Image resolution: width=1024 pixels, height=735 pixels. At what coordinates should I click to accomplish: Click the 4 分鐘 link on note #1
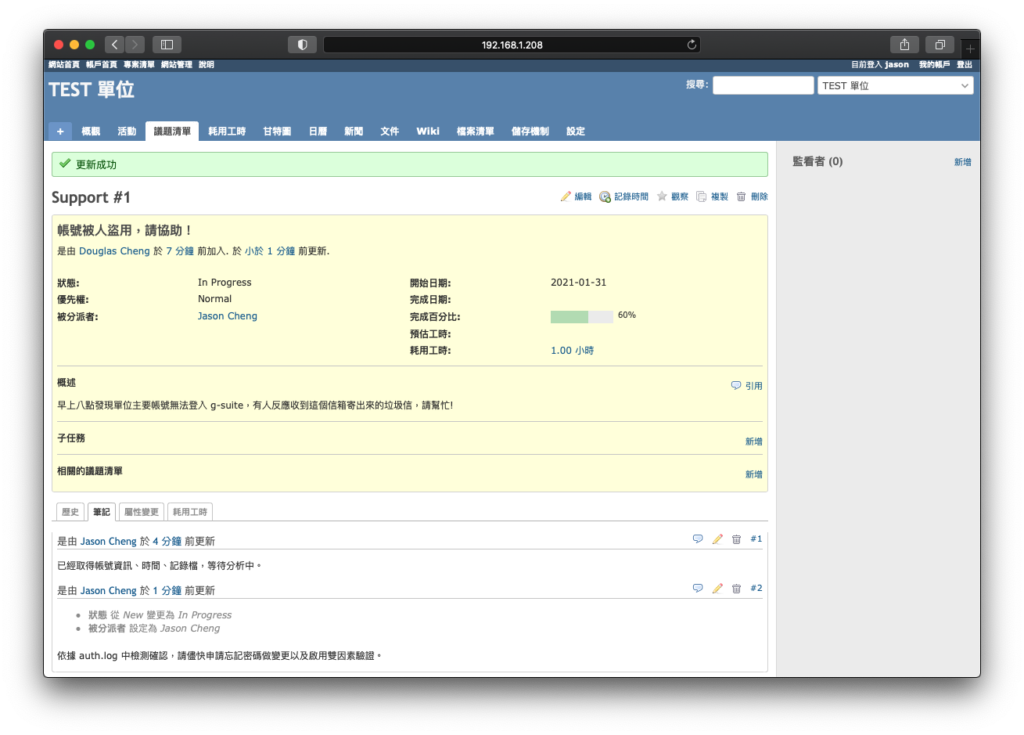tap(167, 542)
